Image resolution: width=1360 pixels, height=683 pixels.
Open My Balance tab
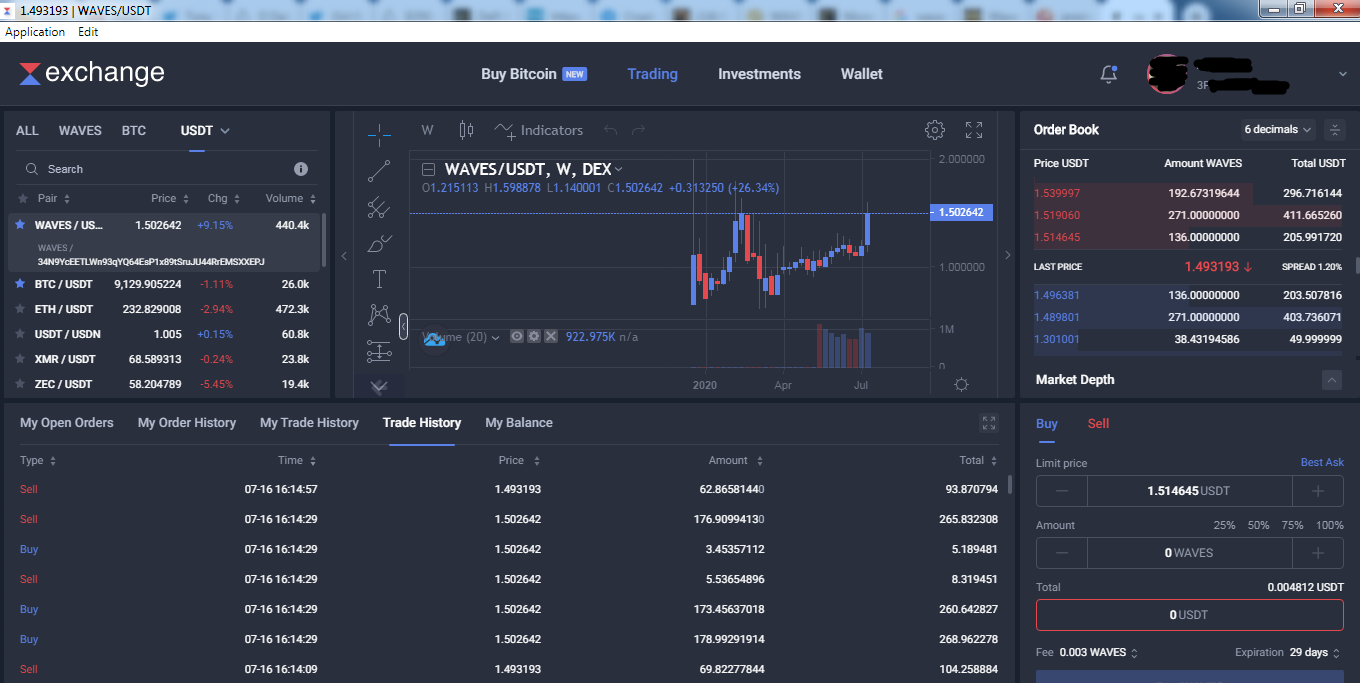click(x=519, y=423)
